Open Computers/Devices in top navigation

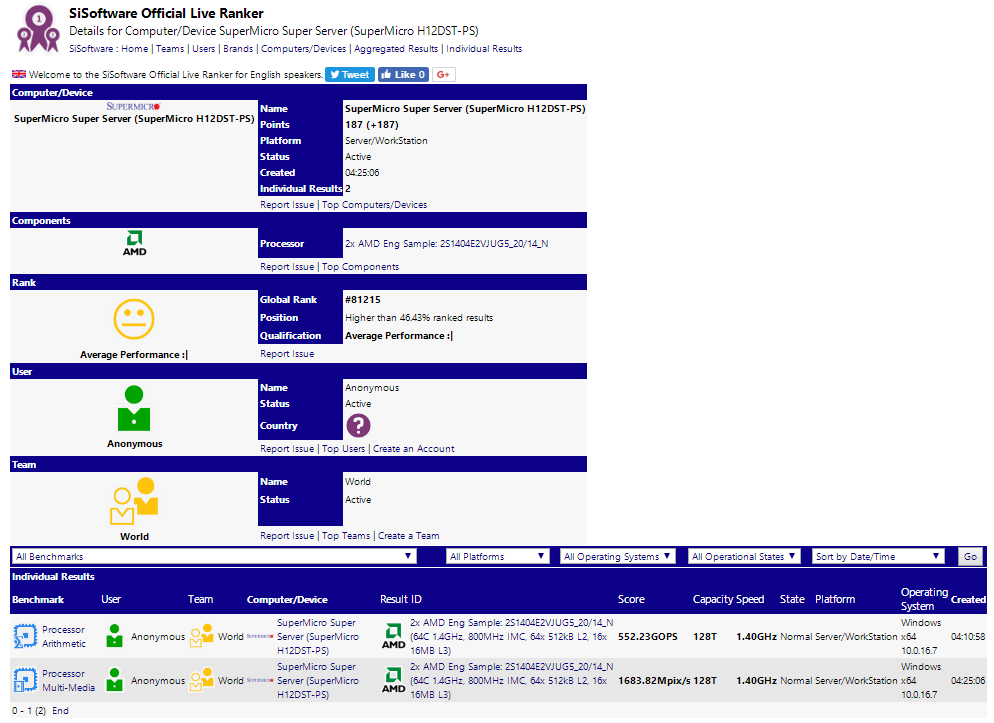(304, 49)
